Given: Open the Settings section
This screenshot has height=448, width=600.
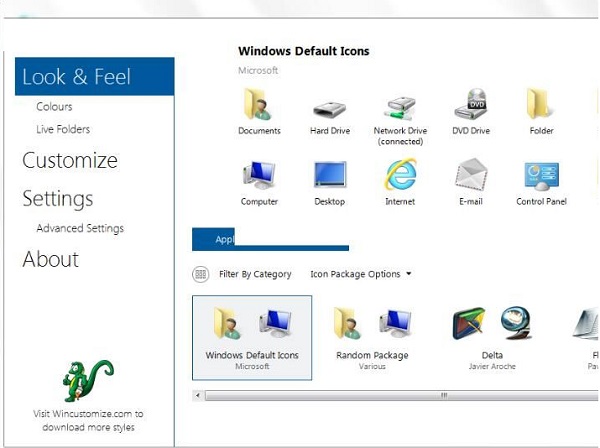Looking at the screenshot, I should click(x=58, y=199).
